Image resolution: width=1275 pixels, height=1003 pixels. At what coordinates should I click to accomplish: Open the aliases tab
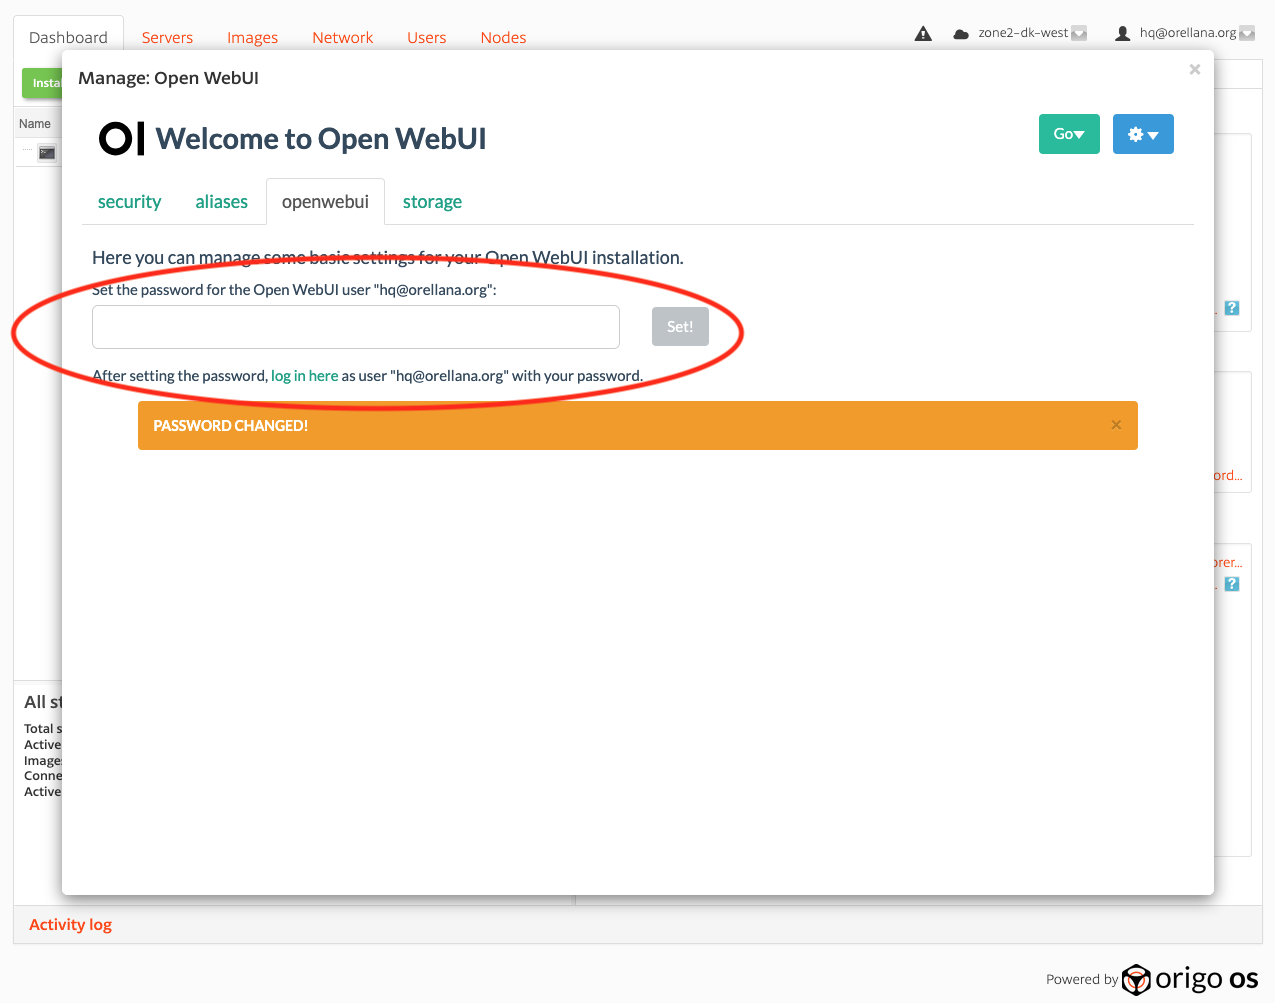tap(221, 202)
